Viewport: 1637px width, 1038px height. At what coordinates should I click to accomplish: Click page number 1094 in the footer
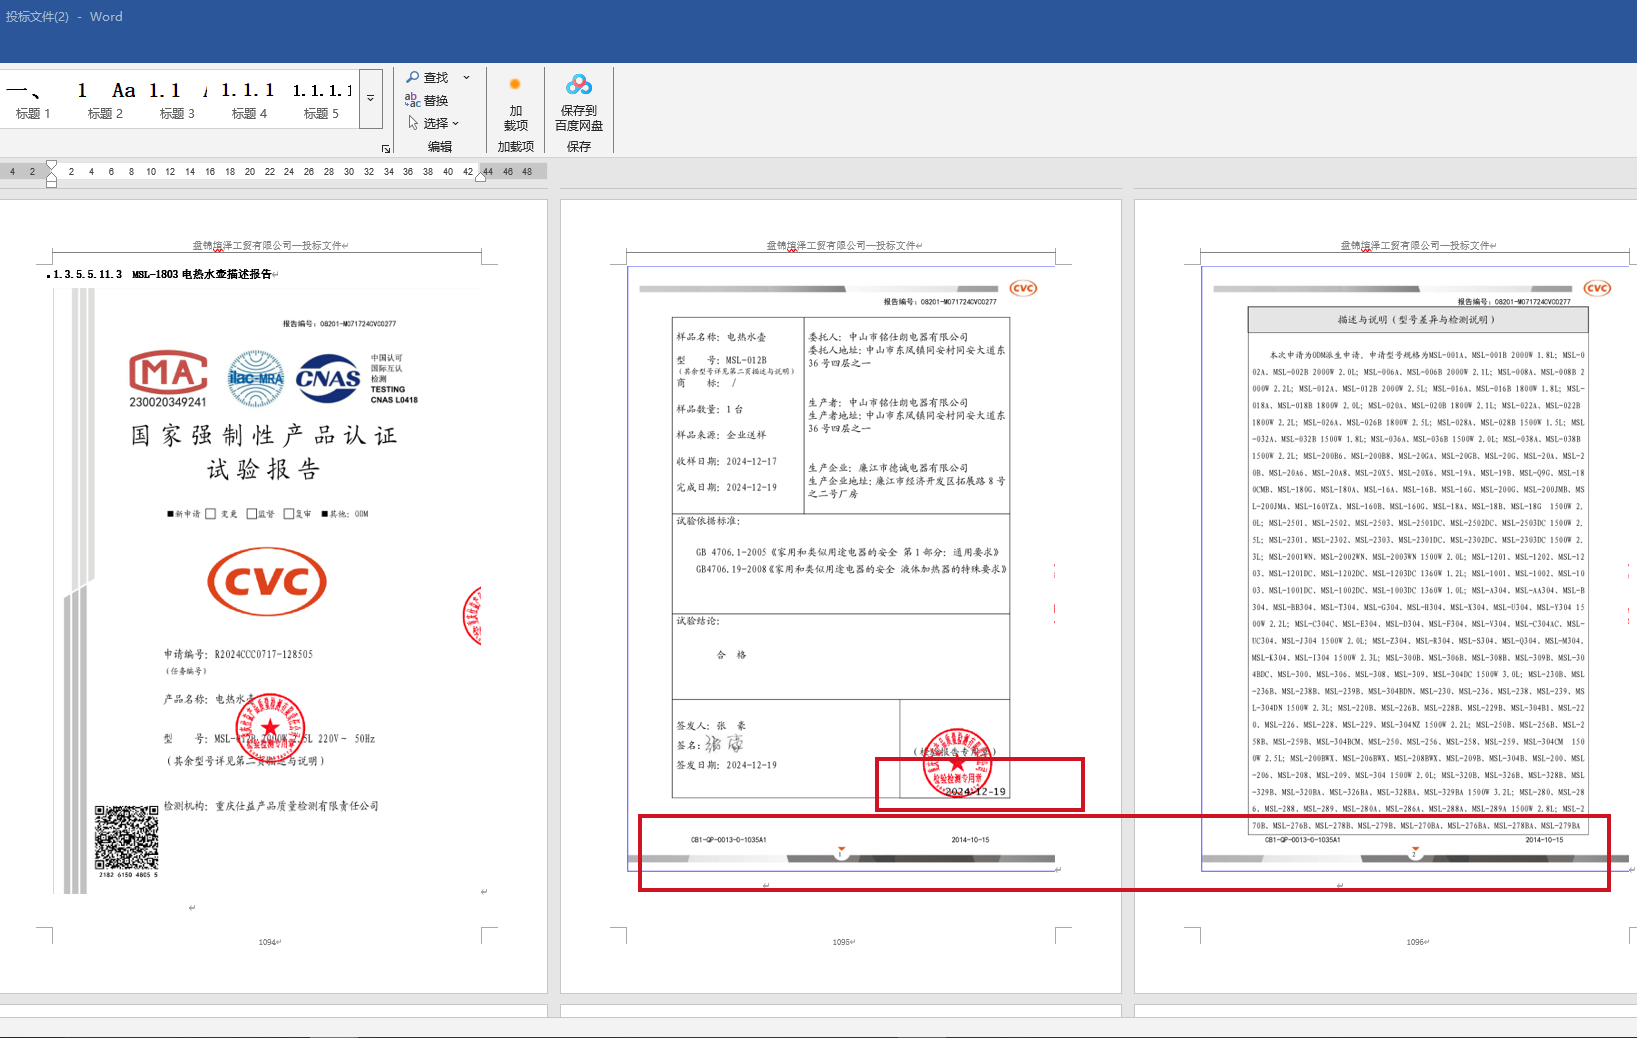click(268, 942)
